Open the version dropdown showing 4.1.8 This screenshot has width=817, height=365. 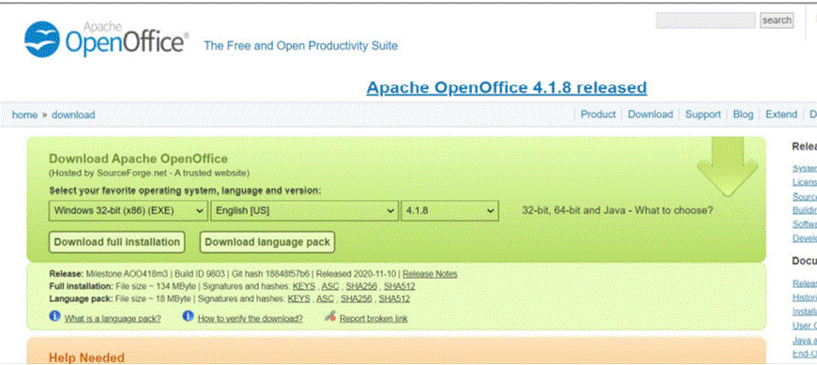click(x=450, y=211)
